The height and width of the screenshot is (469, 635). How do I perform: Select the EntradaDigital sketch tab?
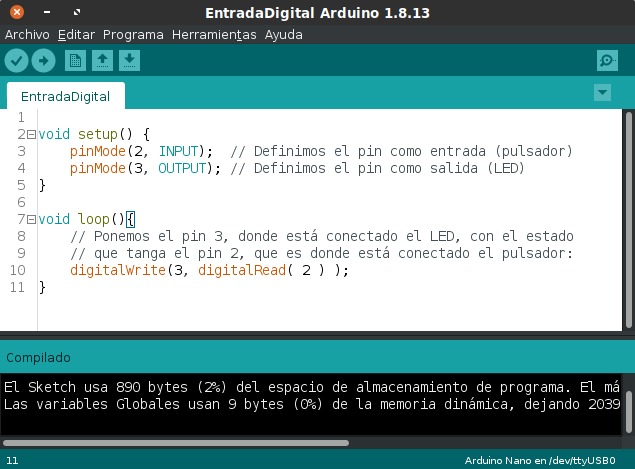click(65, 97)
